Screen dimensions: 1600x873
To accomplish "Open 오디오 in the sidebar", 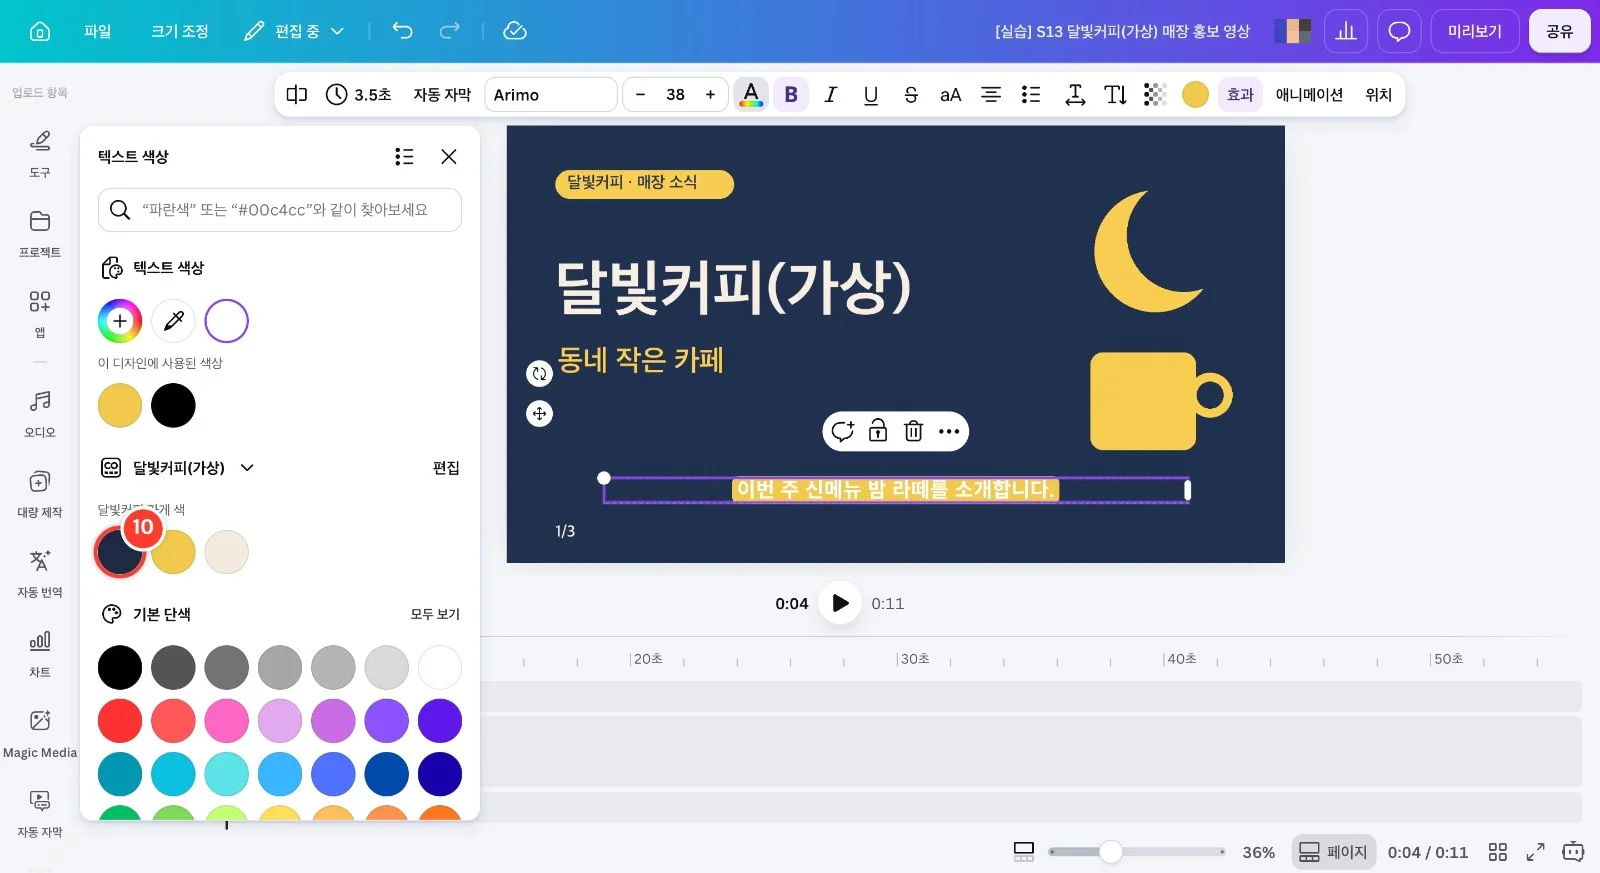I will click(x=40, y=413).
